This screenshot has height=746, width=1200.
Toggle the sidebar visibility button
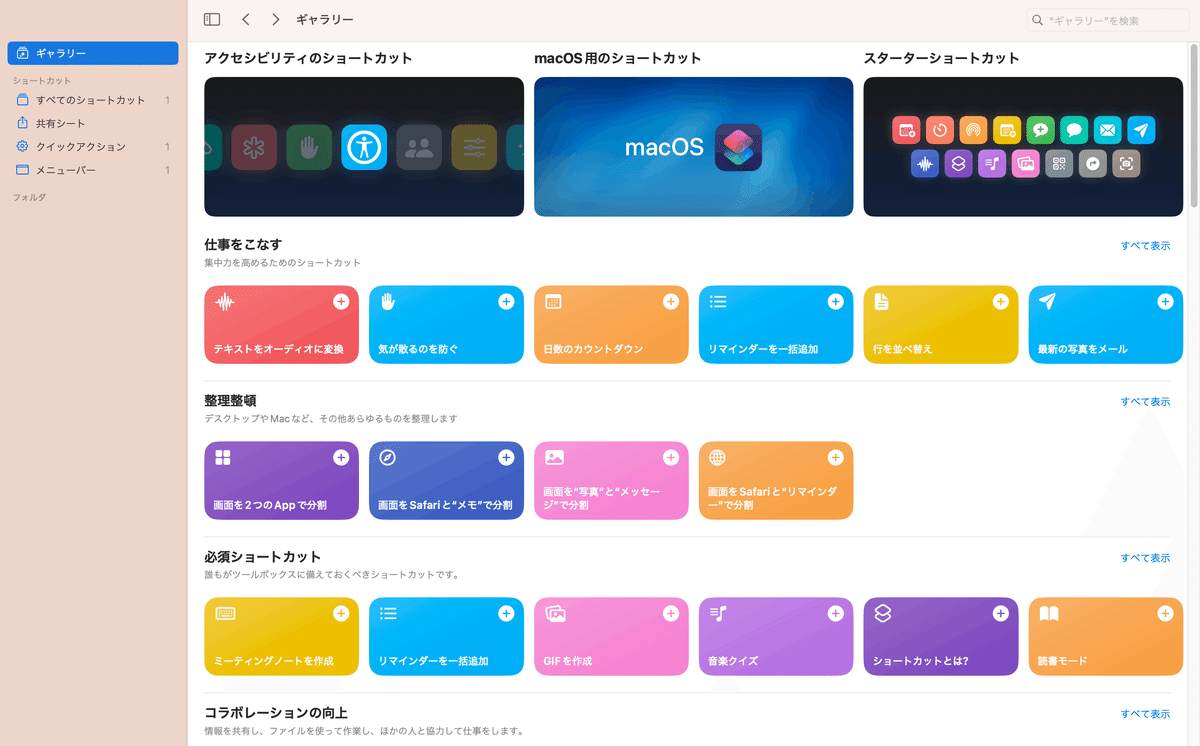(212, 19)
